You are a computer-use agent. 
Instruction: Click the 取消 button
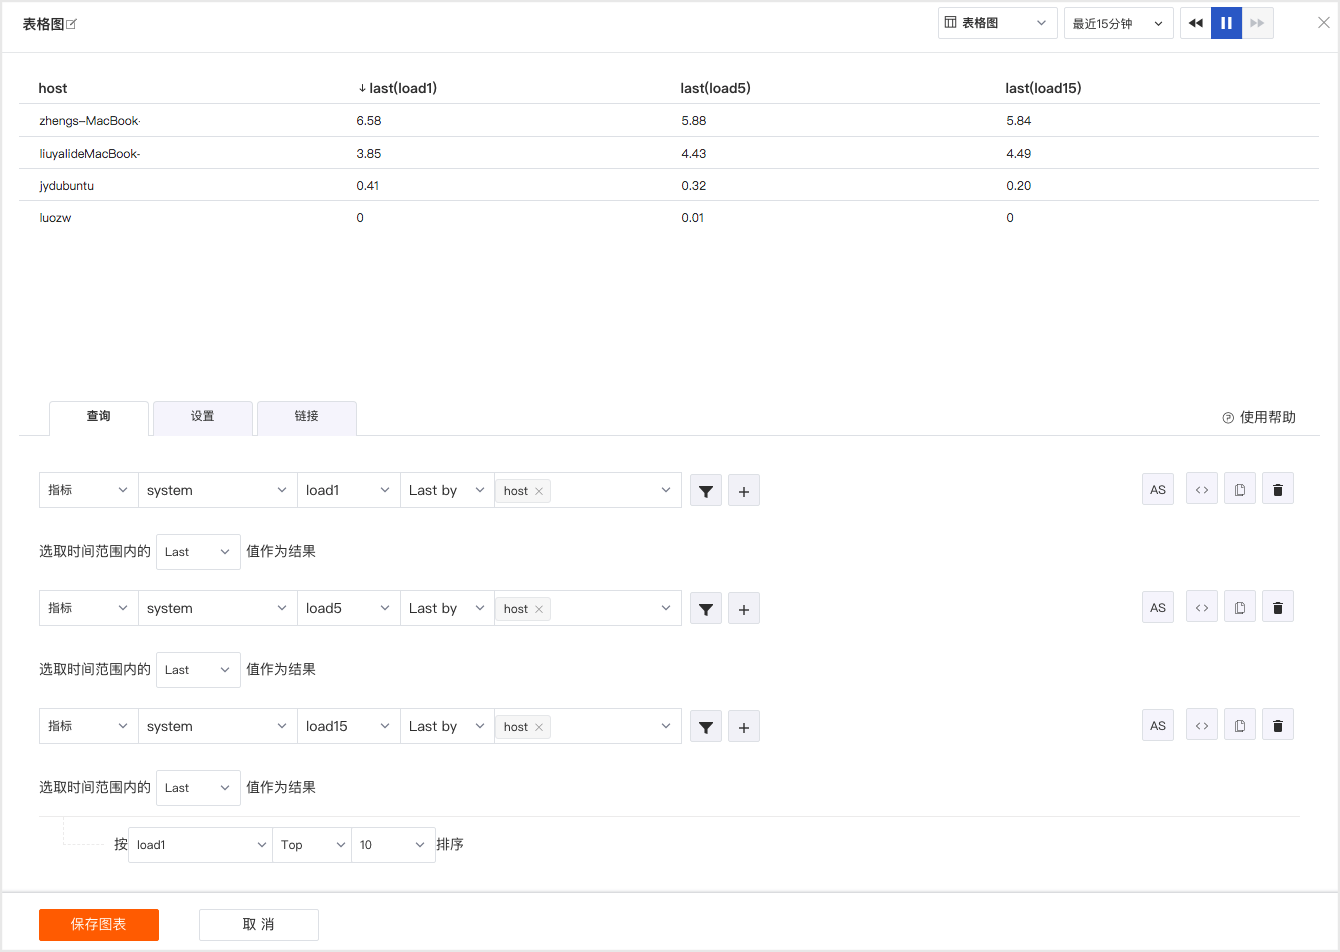259,925
